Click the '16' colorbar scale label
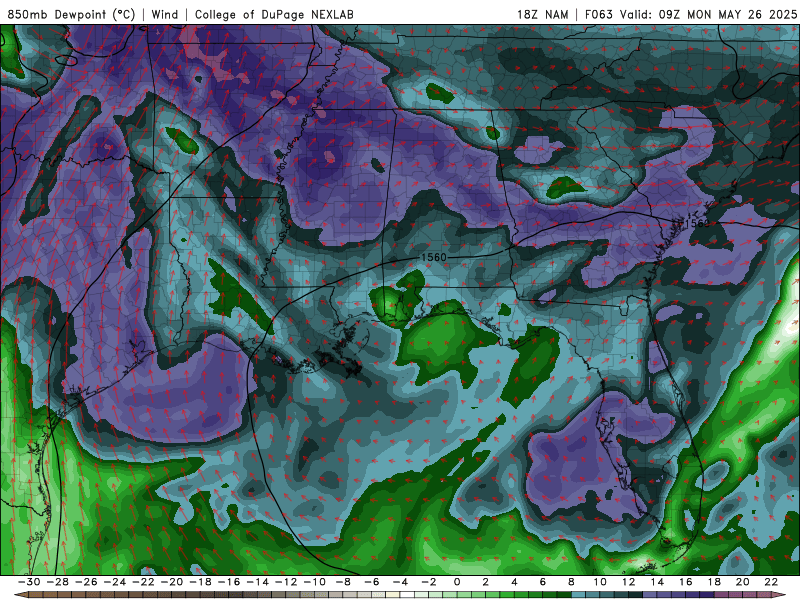Screen dimensions: 800x600 click(686, 582)
